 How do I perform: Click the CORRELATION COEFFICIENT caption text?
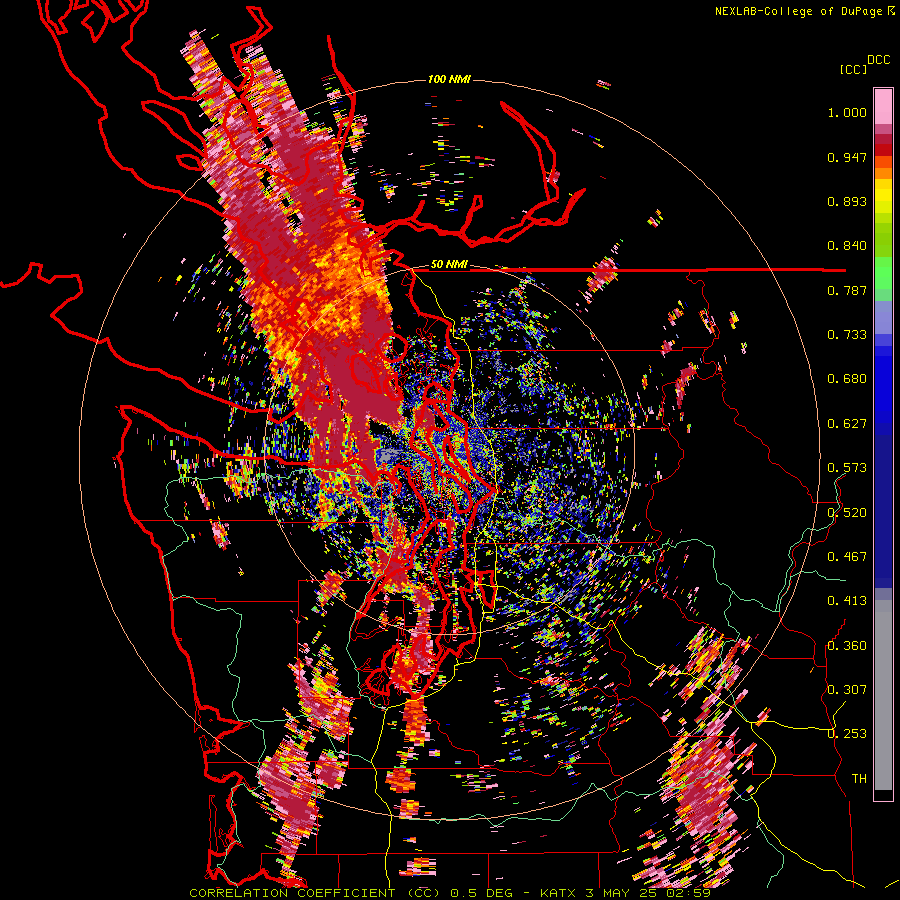tap(292, 893)
